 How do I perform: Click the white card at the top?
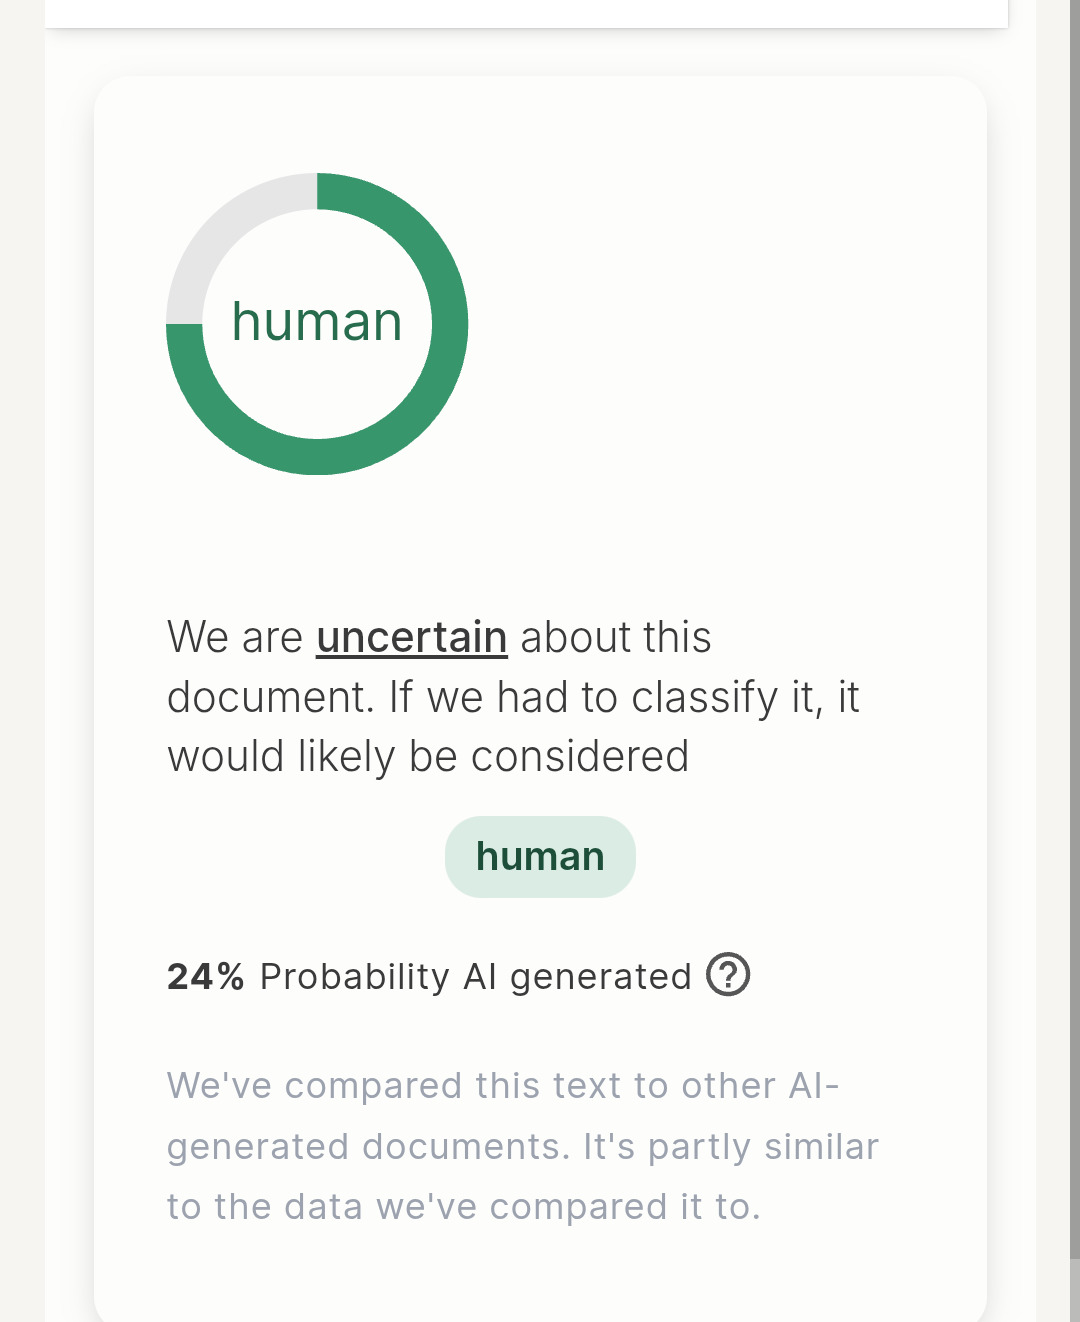(526, 13)
